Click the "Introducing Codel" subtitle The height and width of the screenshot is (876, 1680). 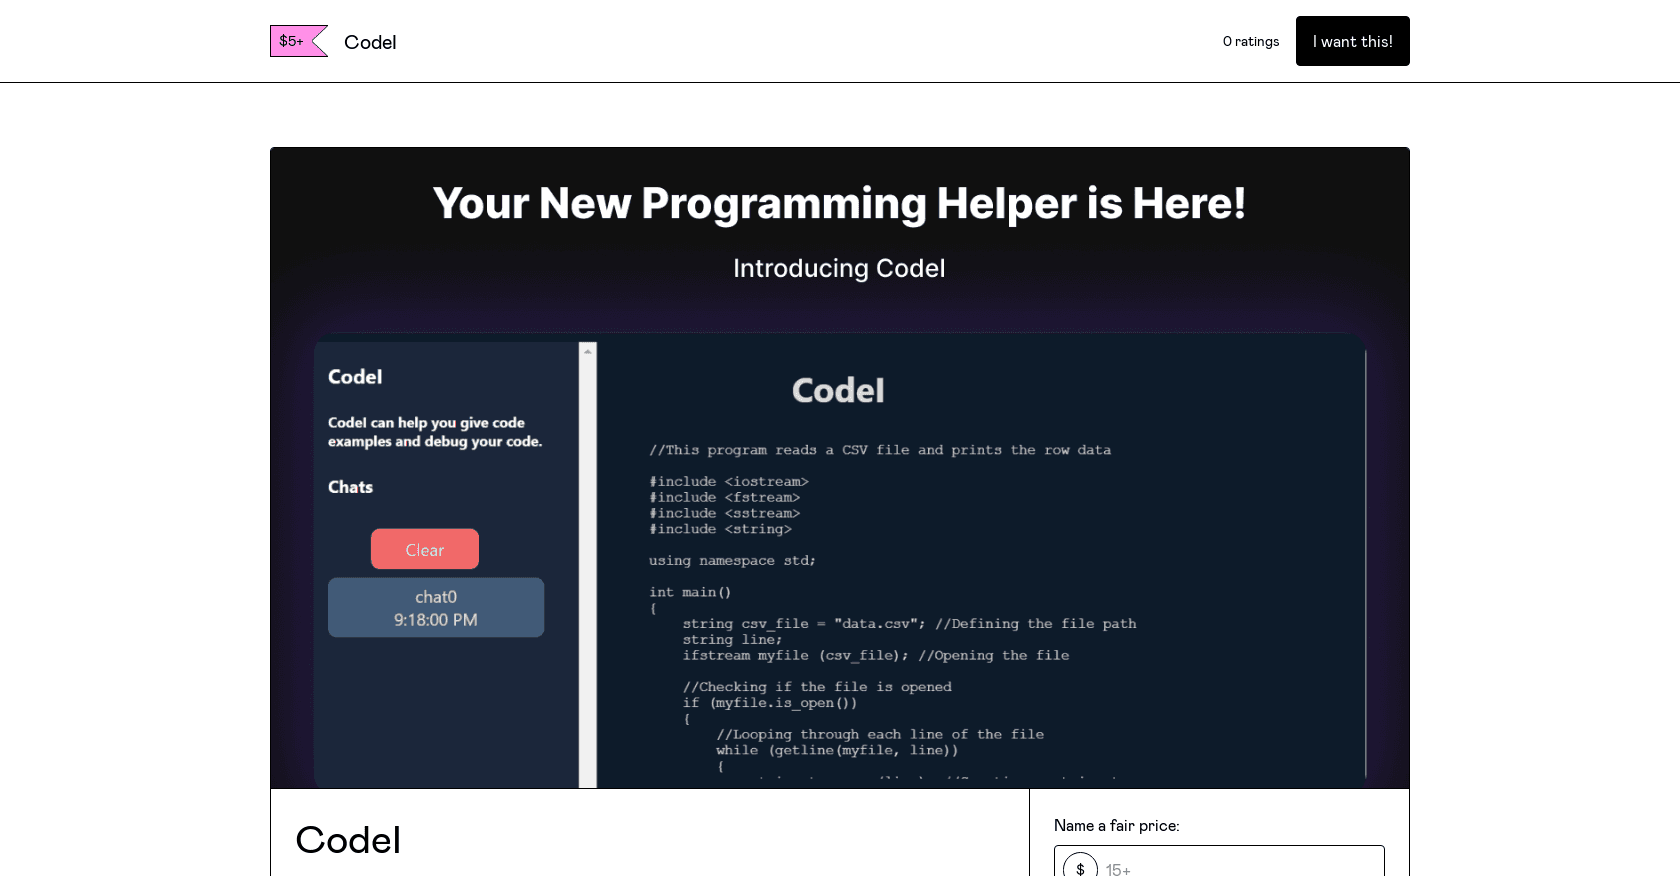[839, 268]
